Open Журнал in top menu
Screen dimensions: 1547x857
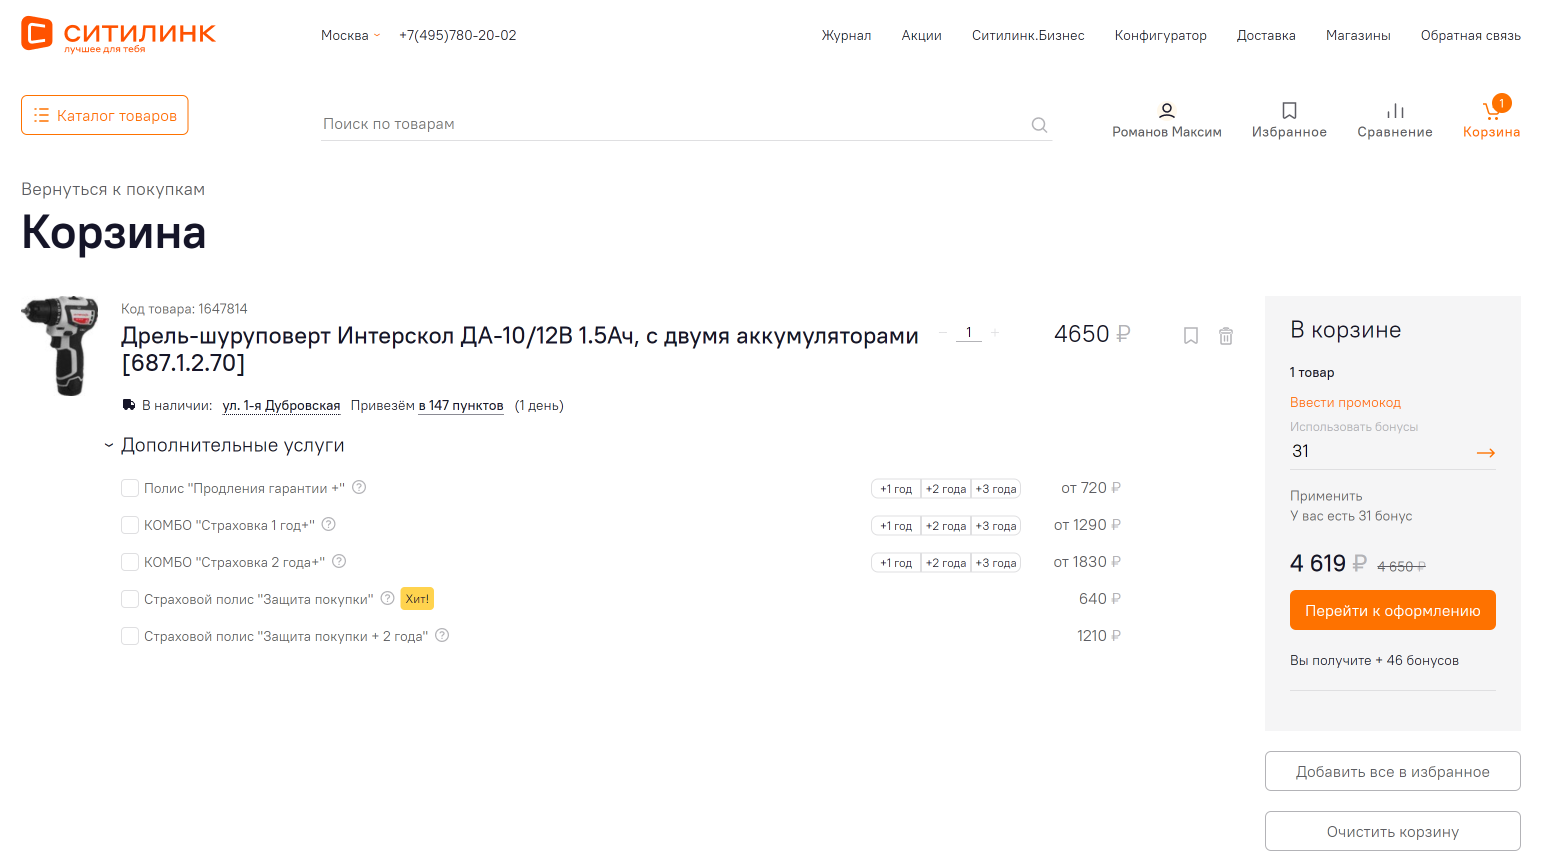[846, 35]
